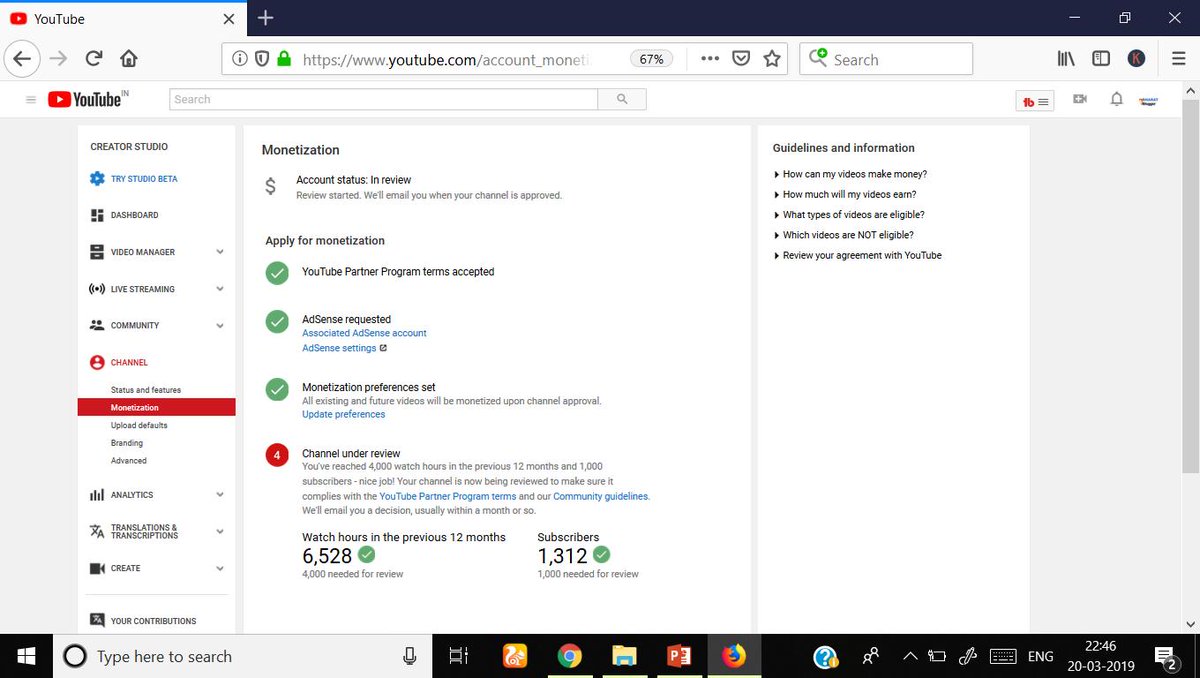1200x678 pixels.
Task: Select Branding in the Channel menu
Action: (x=127, y=443)
